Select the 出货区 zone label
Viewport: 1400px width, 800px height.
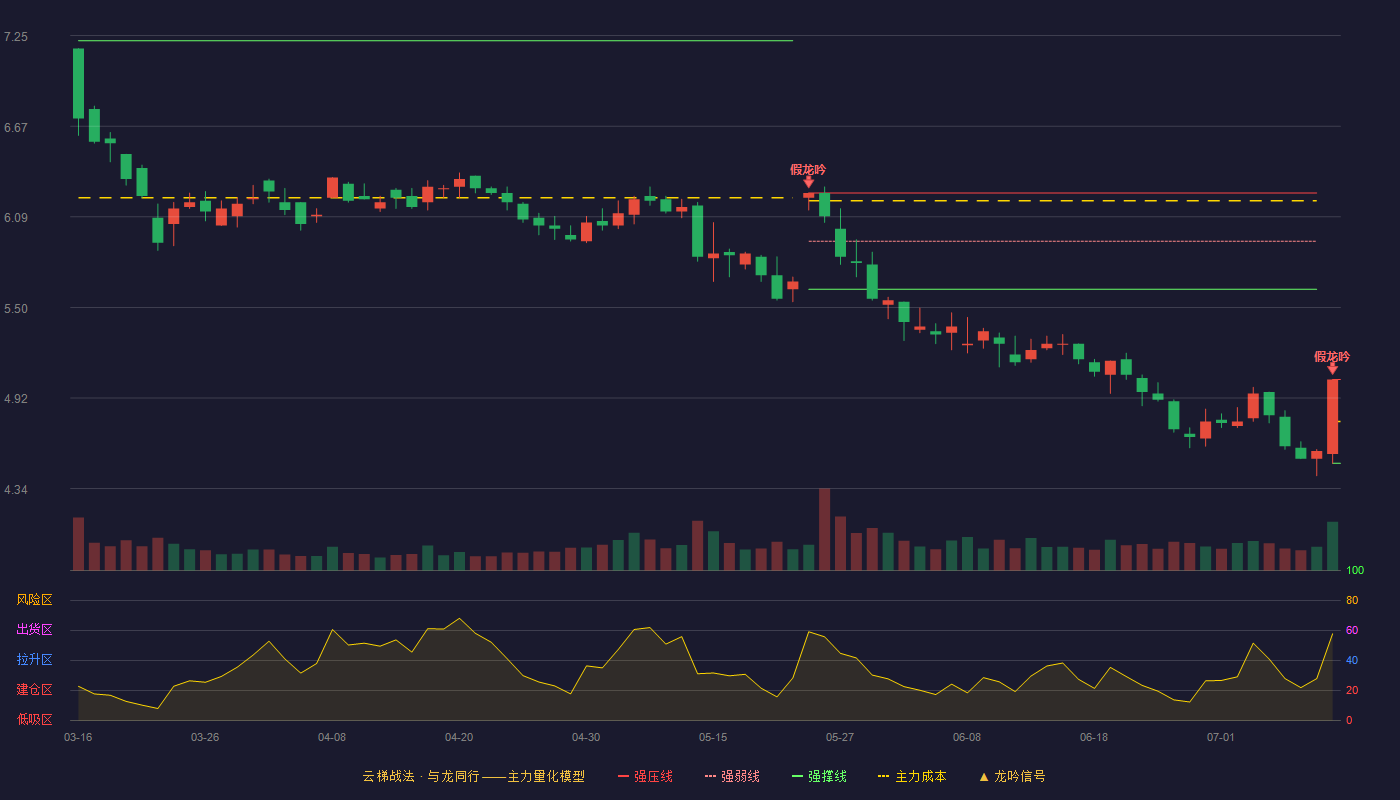35,630
